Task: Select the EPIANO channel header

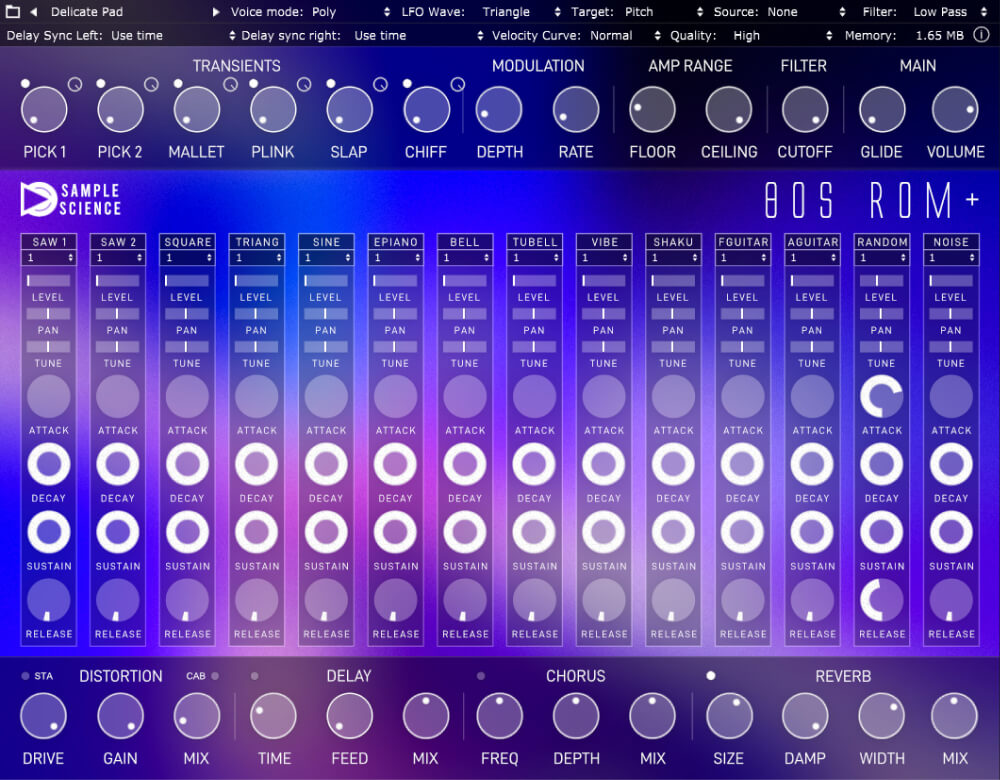Action: coord(395,242)
